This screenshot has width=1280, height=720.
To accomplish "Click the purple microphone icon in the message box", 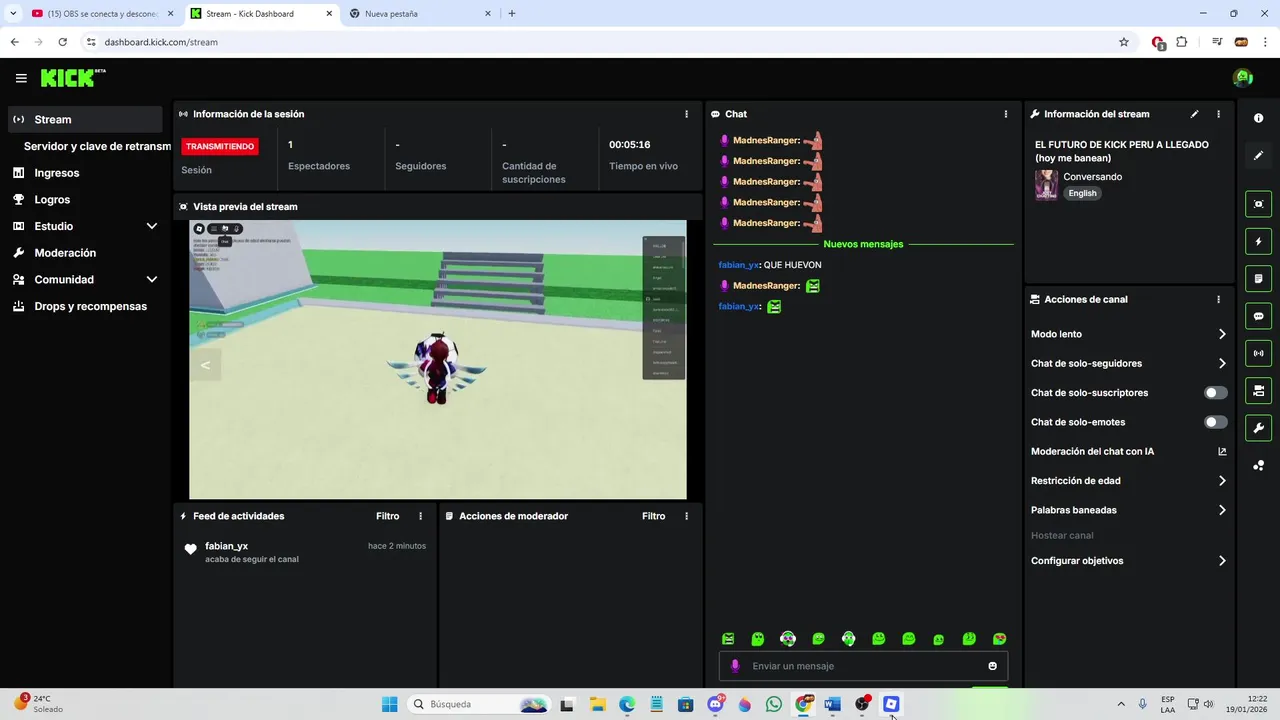I will click(x=735, y=666).
